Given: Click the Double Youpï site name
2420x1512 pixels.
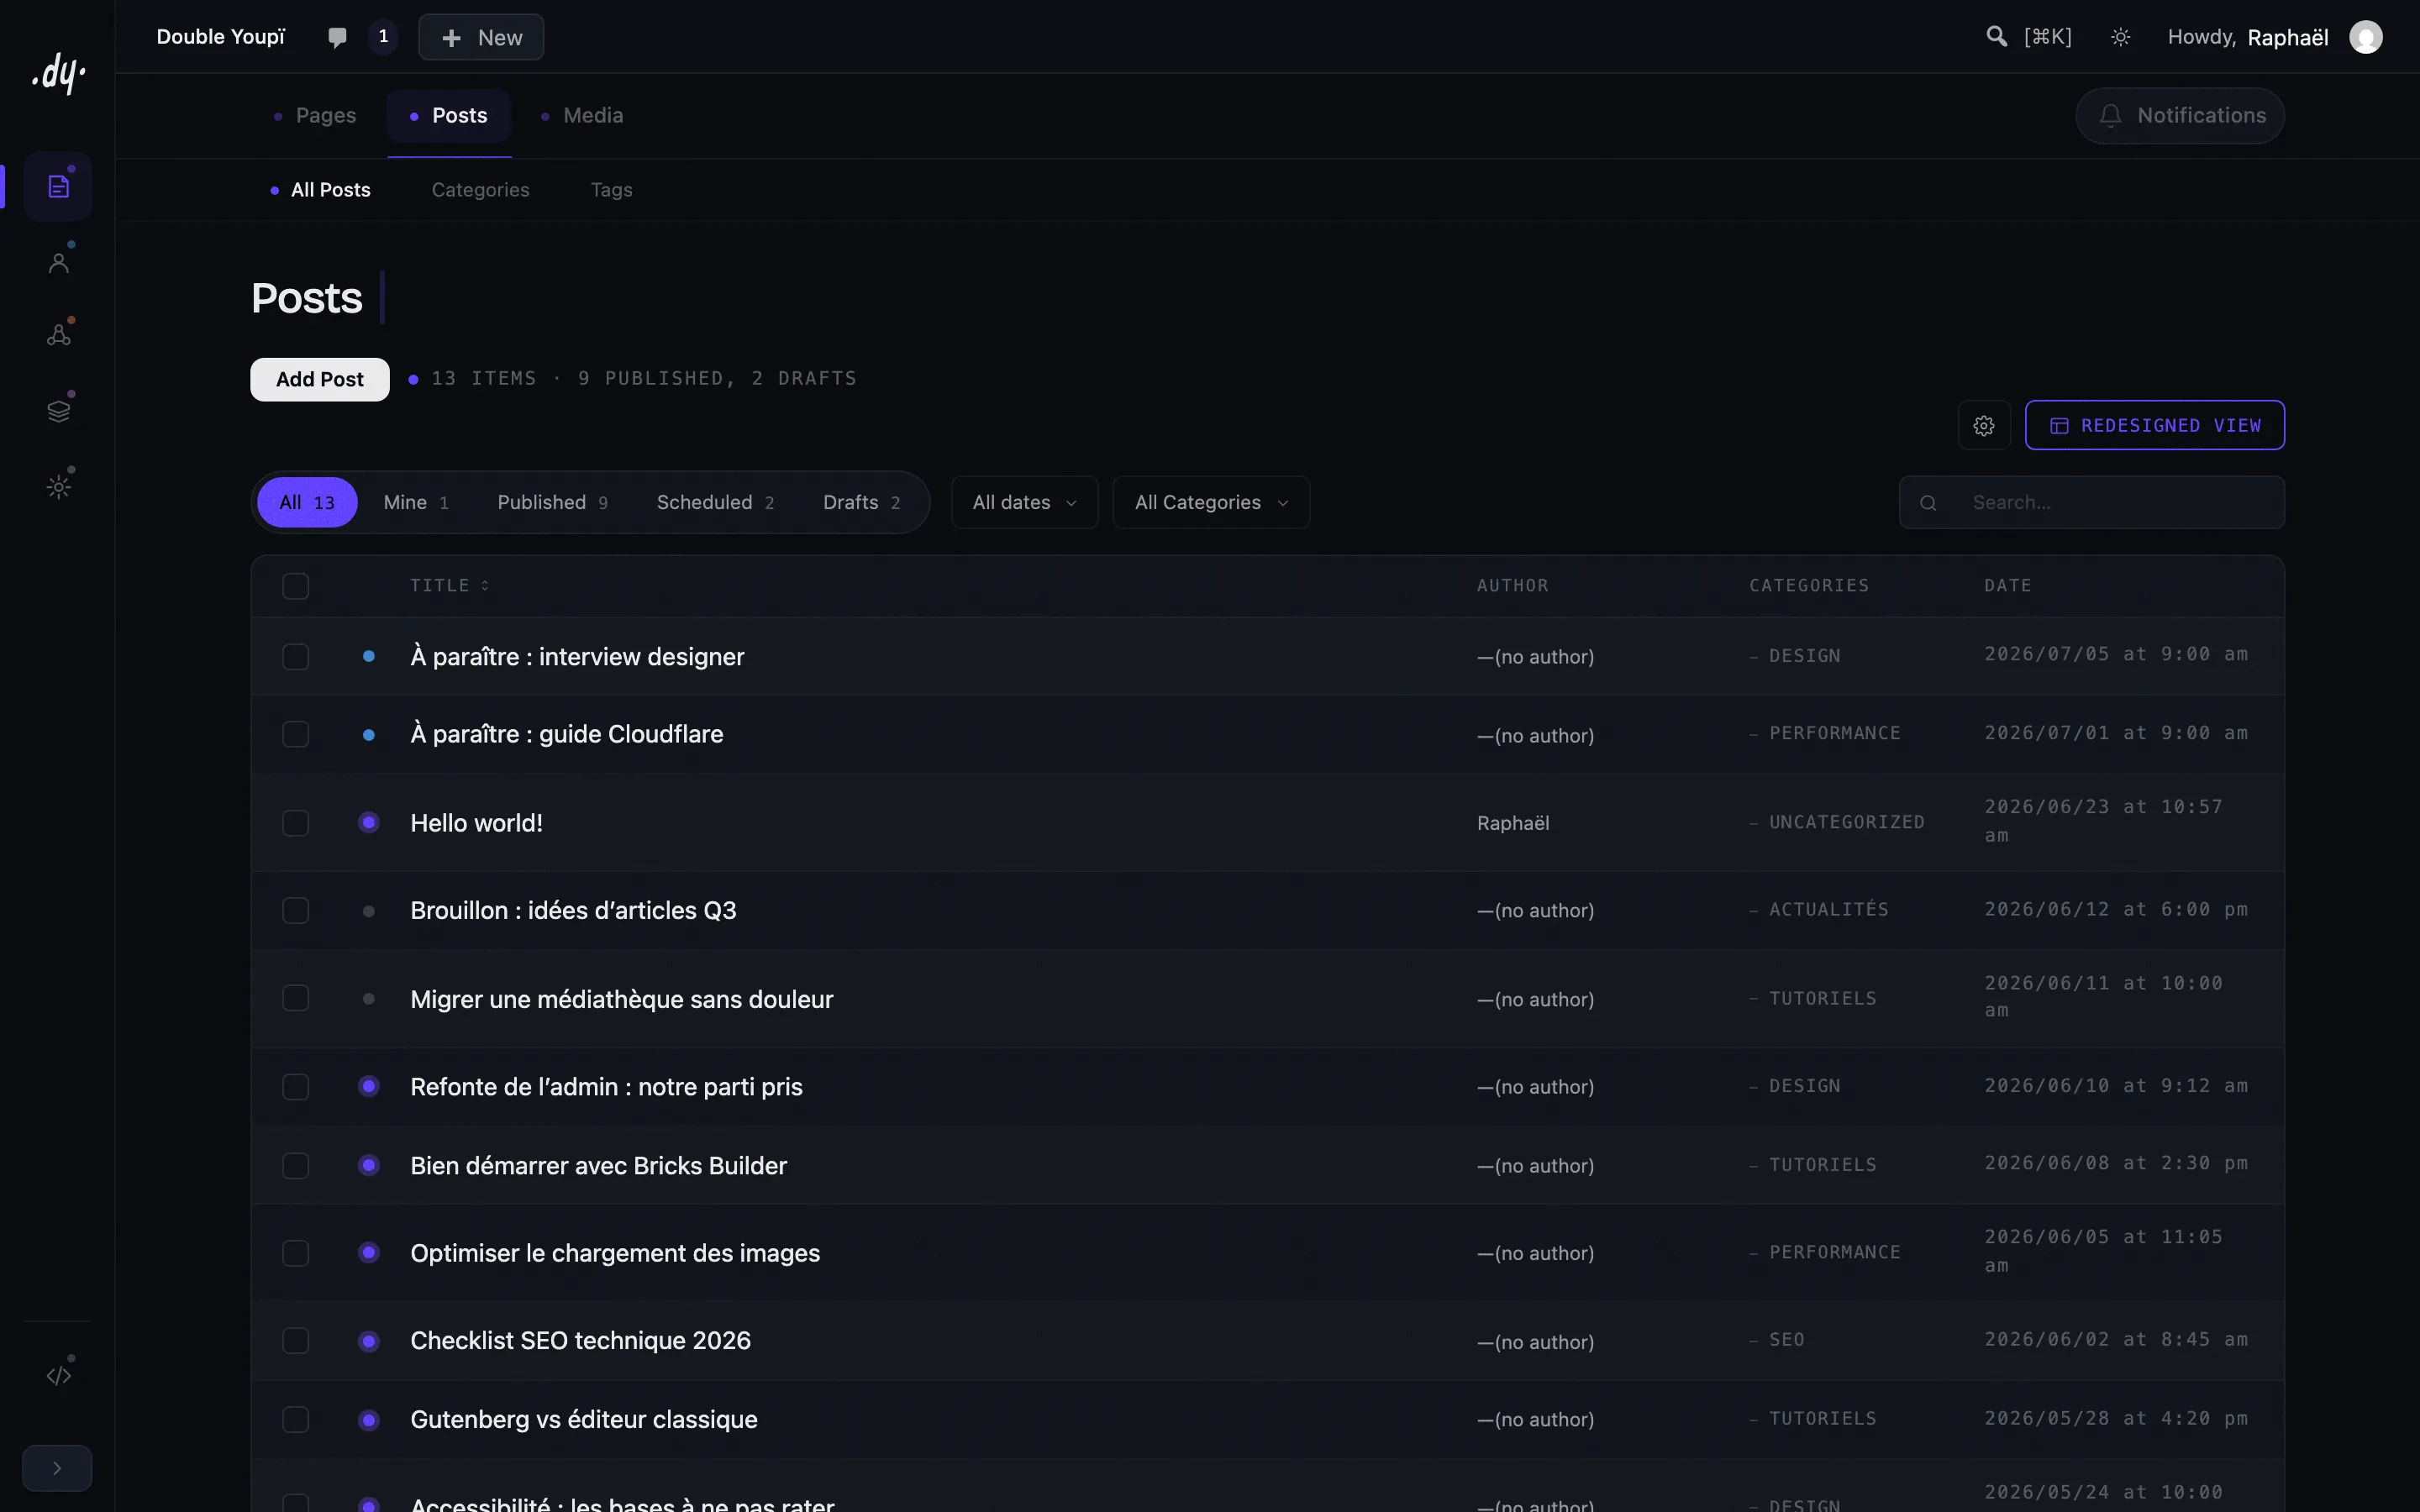Looking at the screenshot, I should click(221, 37).
